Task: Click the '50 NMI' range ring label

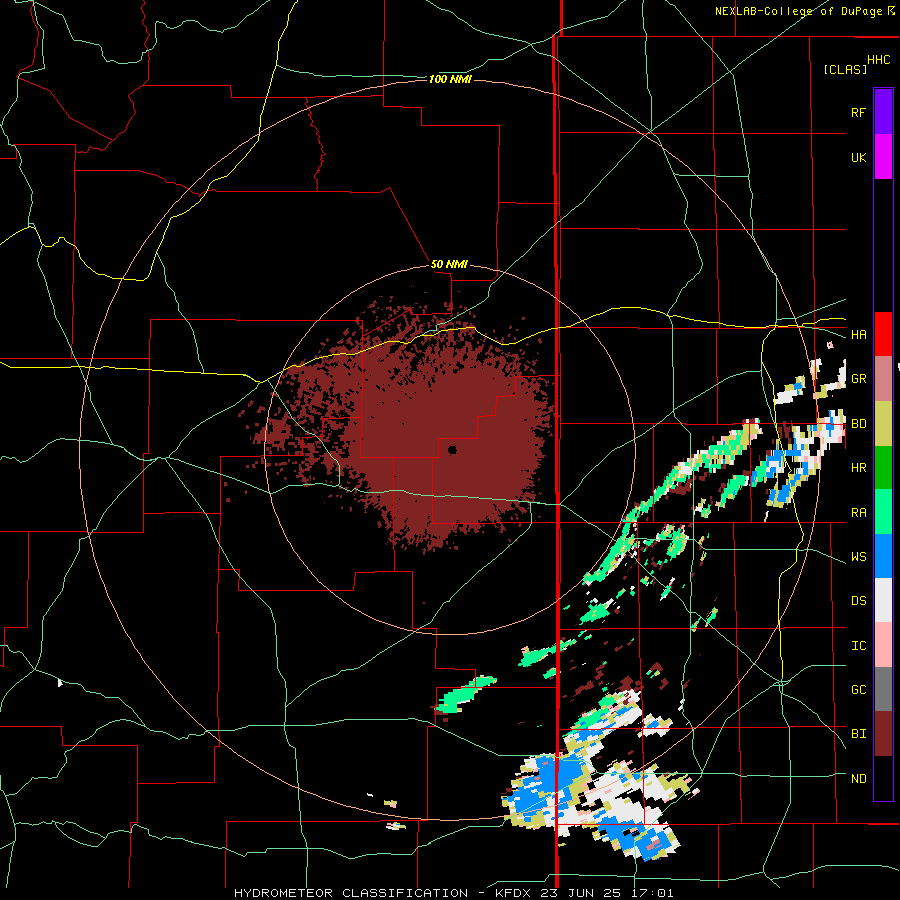Action: [x=449, y=264]
